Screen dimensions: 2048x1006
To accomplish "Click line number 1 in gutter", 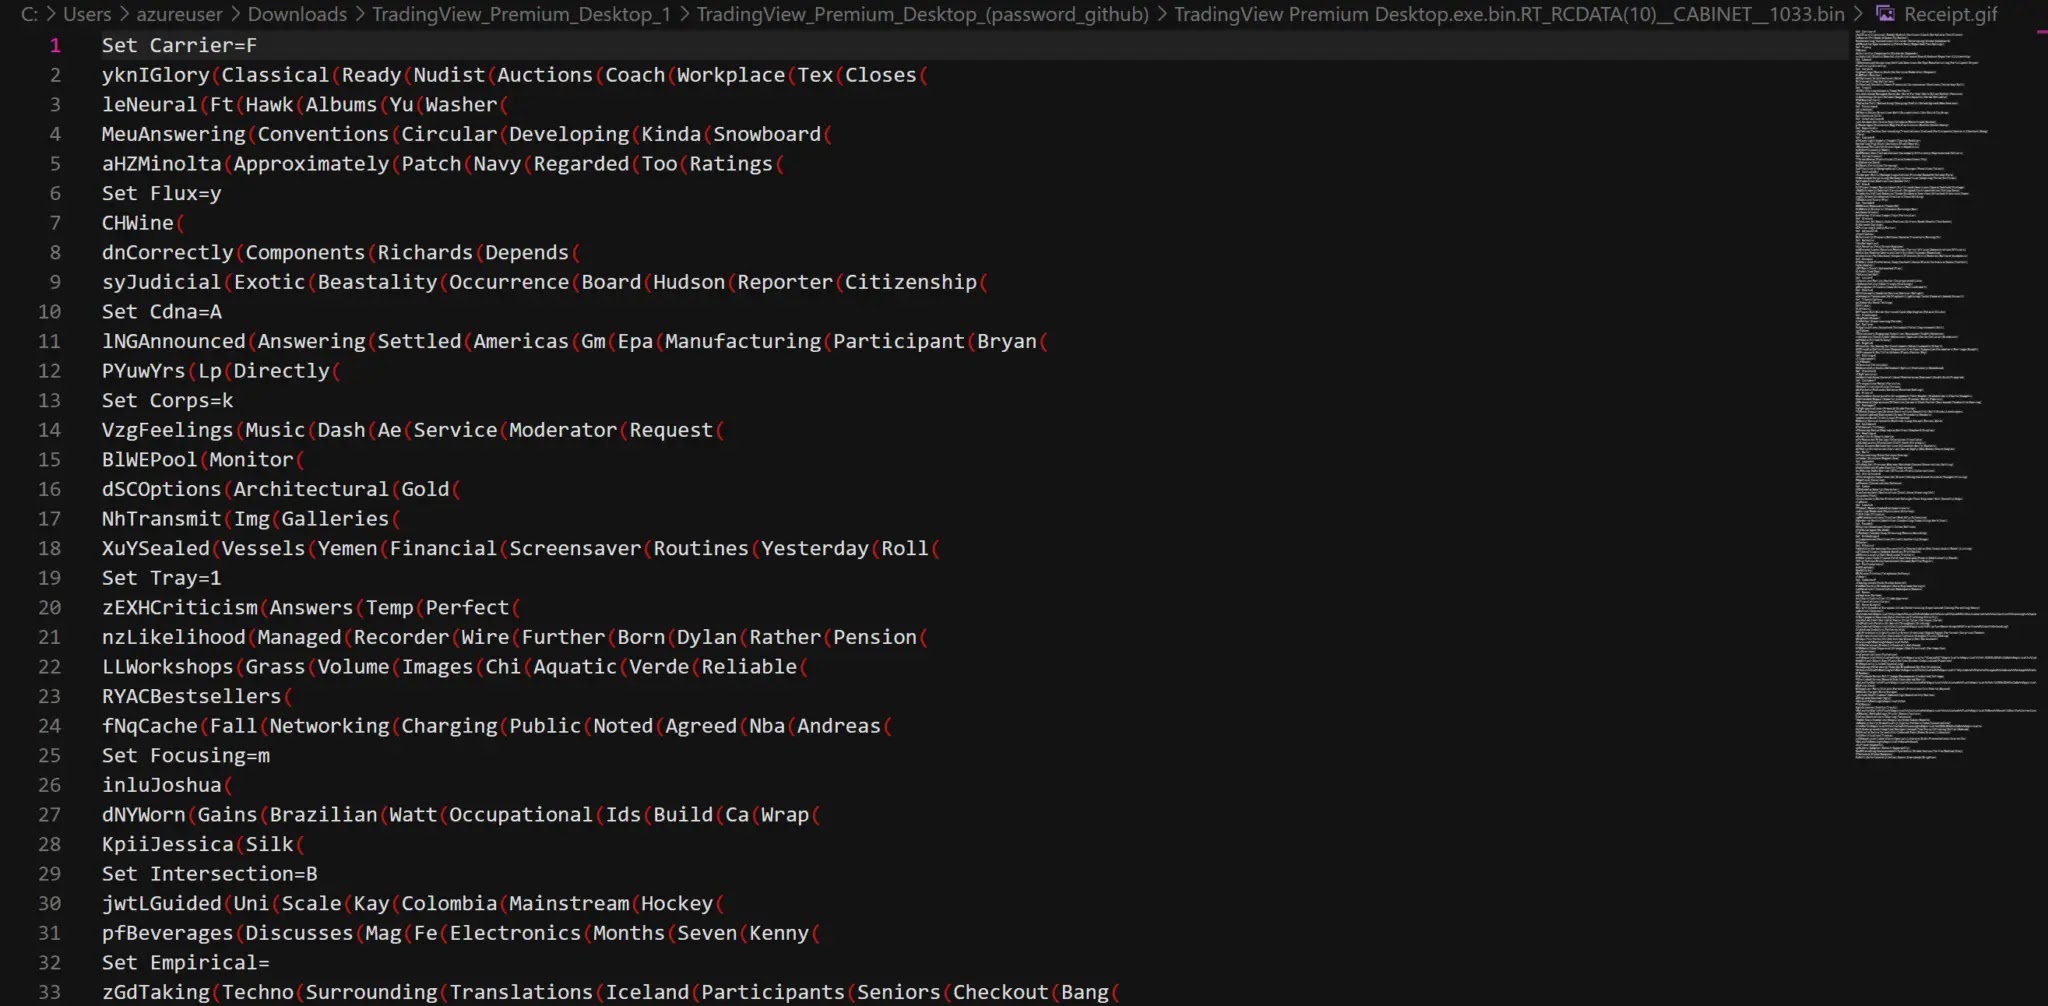I will 55,46.
